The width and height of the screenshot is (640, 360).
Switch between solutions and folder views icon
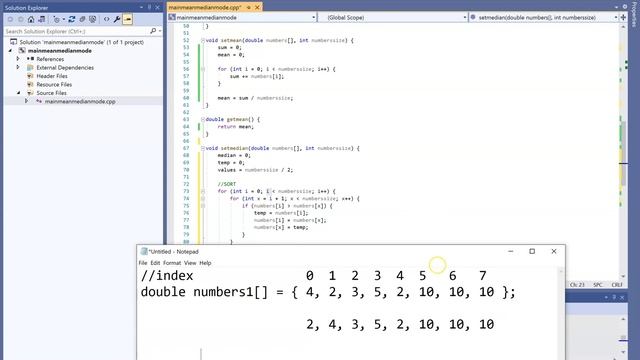tap(42, 19)
